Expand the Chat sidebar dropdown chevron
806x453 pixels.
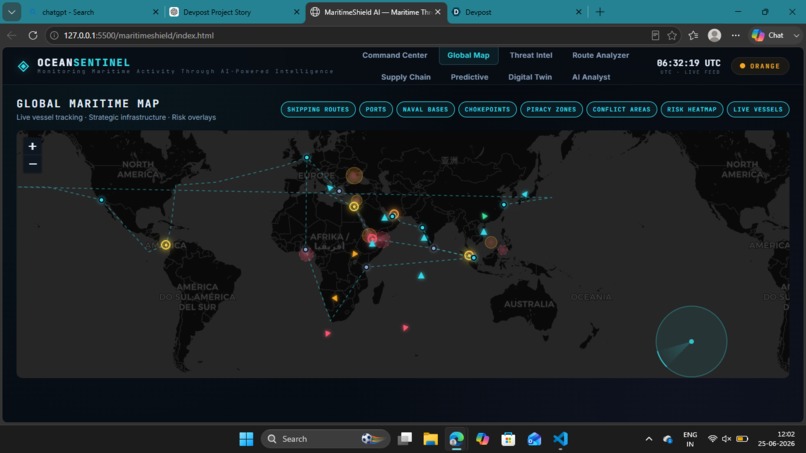[x=796, y=35]
